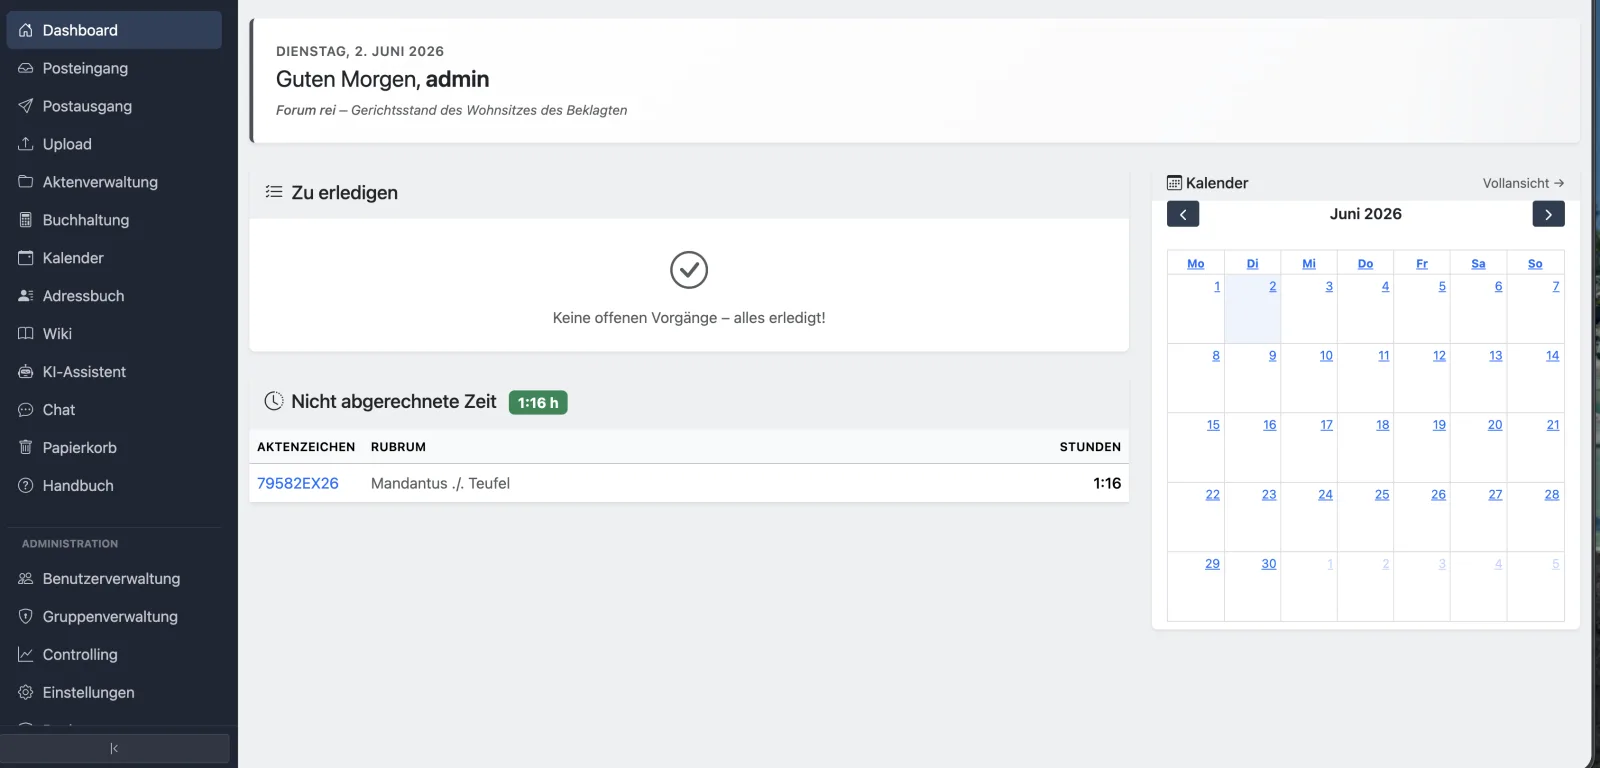Select the Aktenverwaltung folder icon

click(x=26, y=182)
